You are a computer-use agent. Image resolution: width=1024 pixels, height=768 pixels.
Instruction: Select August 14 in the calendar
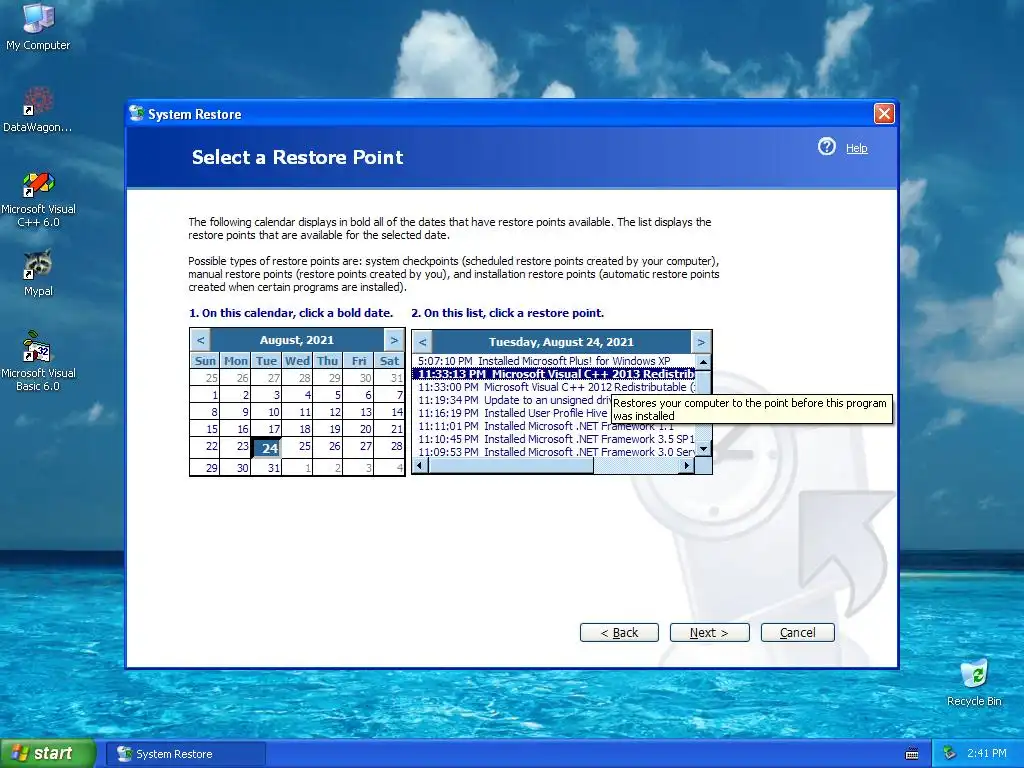[x=390, y=412]
